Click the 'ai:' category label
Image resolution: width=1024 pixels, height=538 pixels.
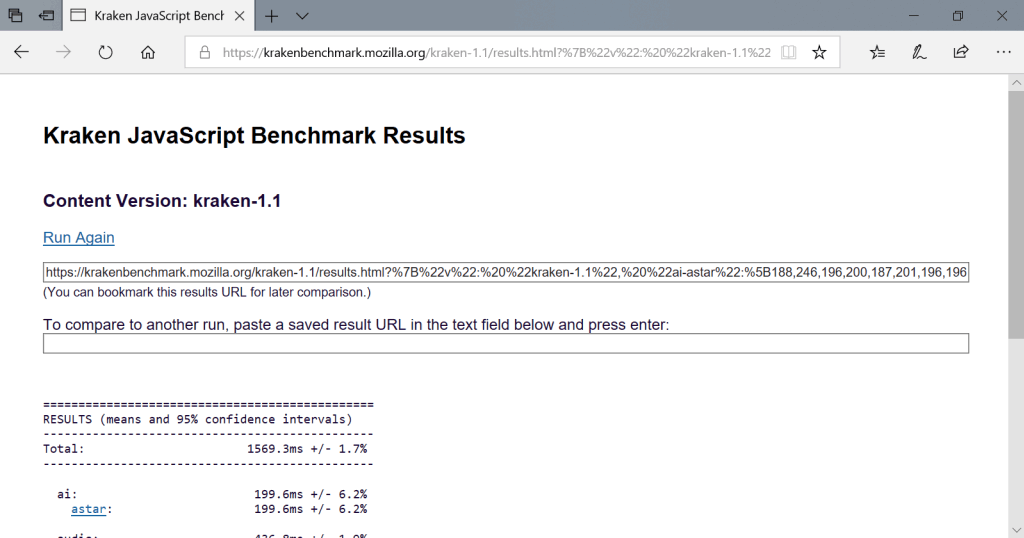67,494
